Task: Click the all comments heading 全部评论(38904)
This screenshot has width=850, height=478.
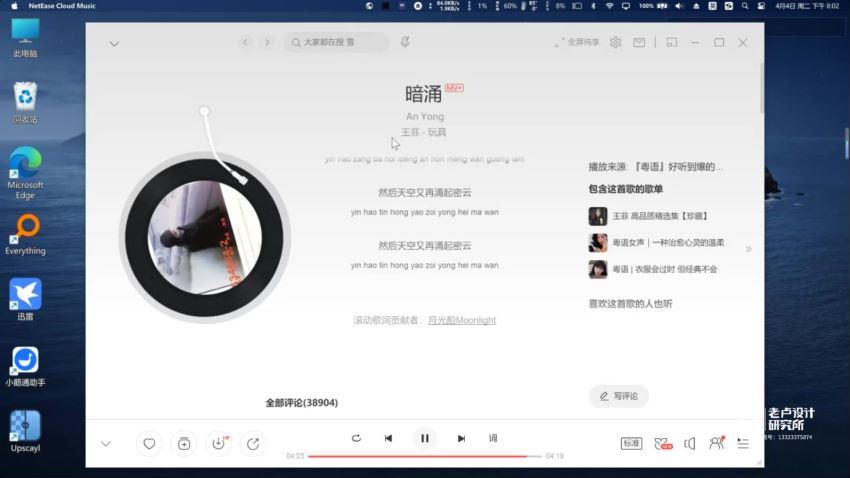Action: (x=301, y=403)
